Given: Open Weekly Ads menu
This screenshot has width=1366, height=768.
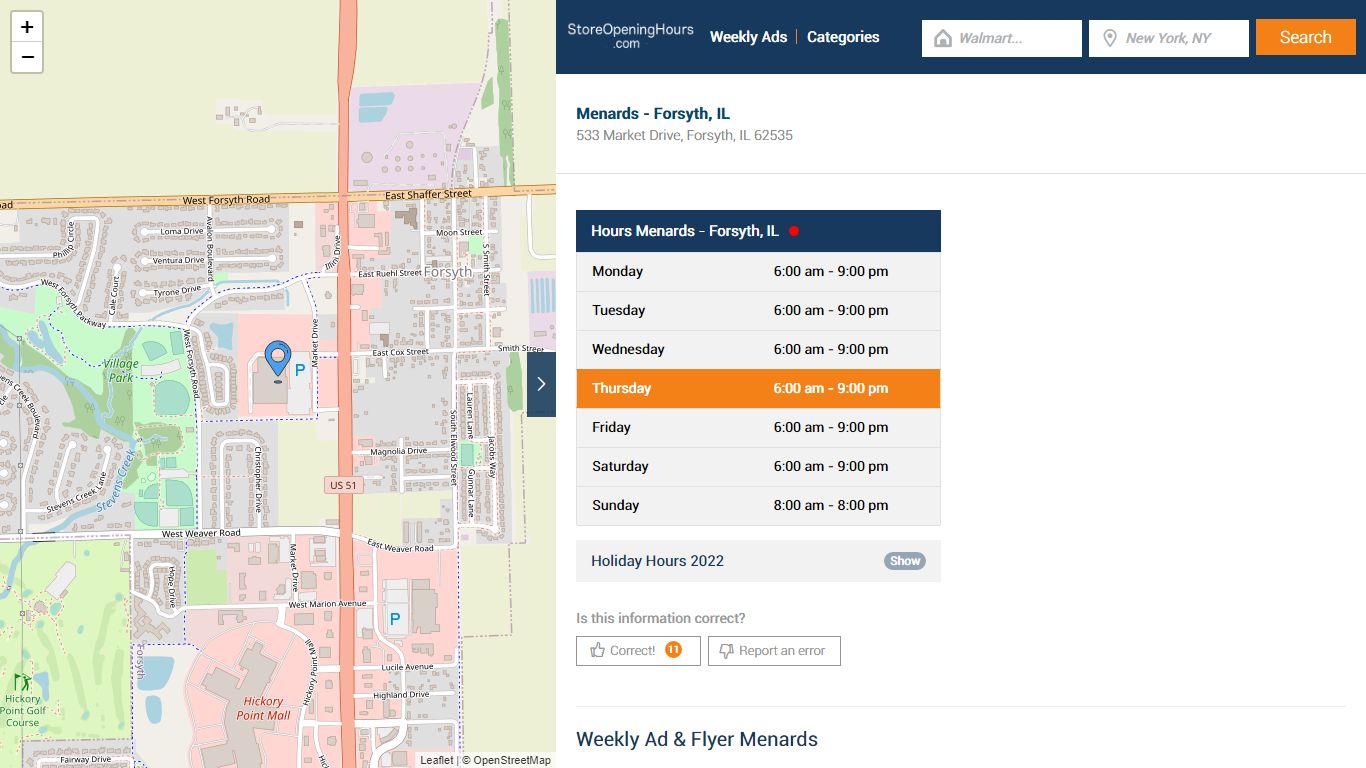Looking at the screenshot, I should click(x=749, y=37).
